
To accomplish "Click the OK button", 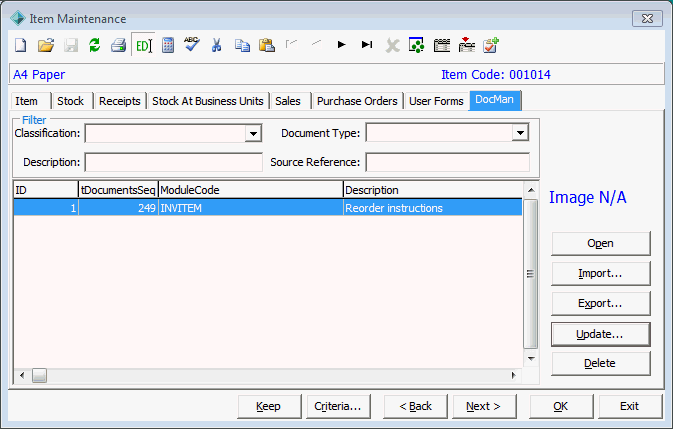I will (x=561, y=406).
